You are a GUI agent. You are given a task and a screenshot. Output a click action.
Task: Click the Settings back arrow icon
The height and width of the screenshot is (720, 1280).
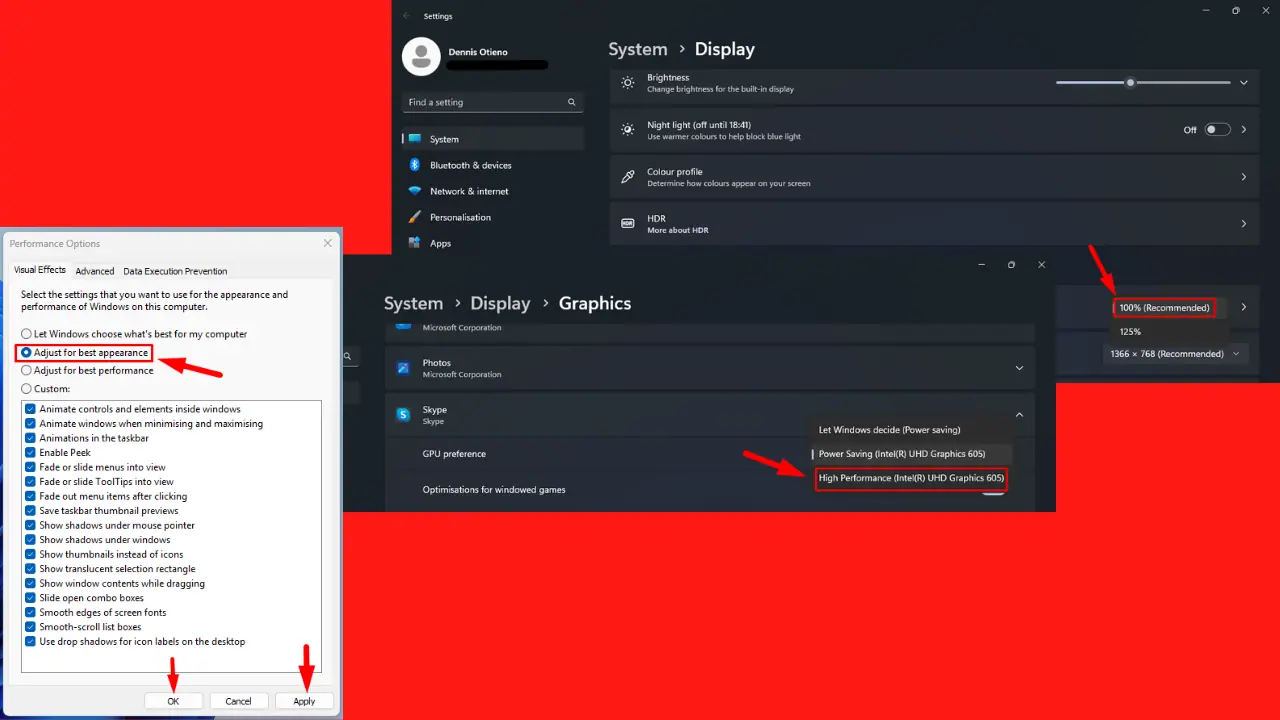click(x=406, y=16)
